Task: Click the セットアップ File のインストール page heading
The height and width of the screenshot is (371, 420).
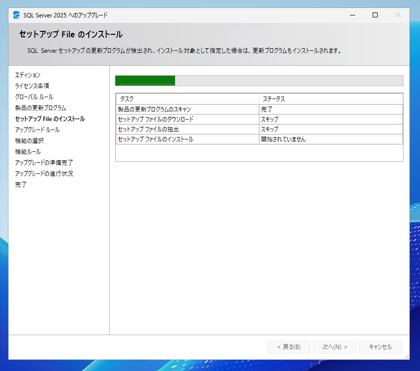Action: [71, 34]
